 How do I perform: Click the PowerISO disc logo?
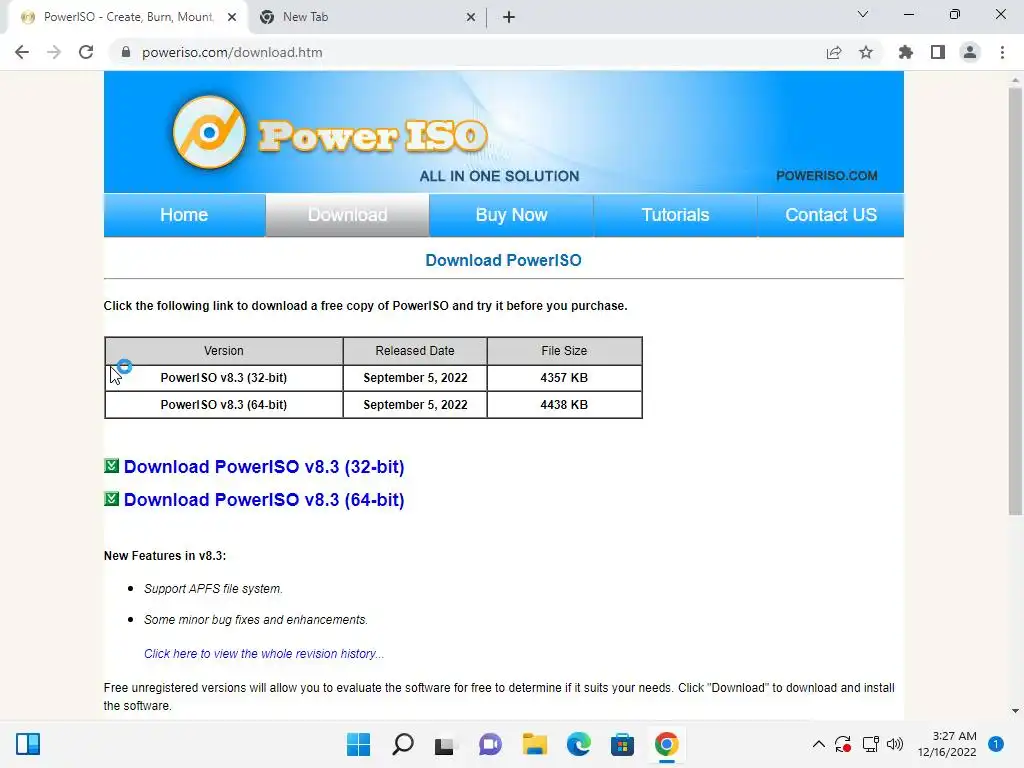click(x=209, y=133)
